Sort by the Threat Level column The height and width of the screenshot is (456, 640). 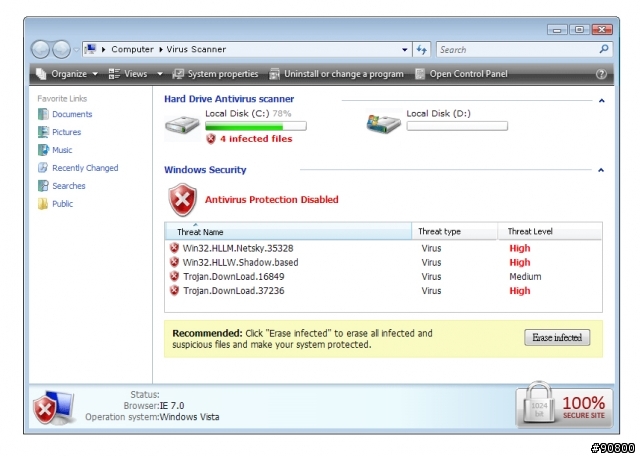pyautogui.click(x=550, y=231)
